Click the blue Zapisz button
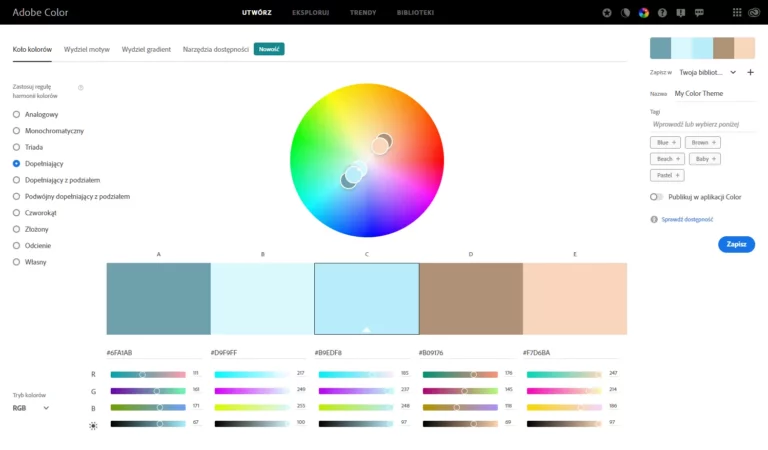Viewport: 768px width, 450px height. click(x=736, y=244)
